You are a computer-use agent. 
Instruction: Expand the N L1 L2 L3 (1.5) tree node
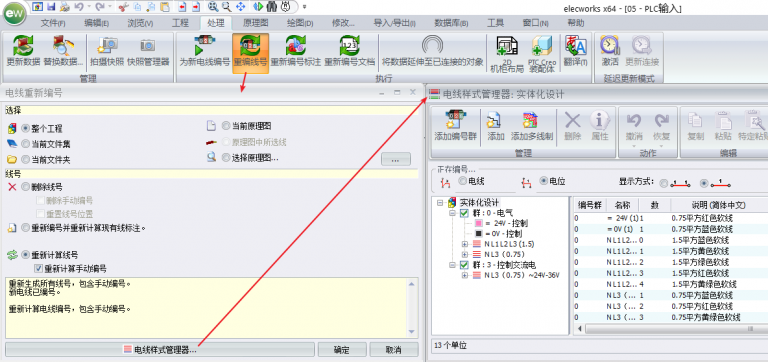465,243
